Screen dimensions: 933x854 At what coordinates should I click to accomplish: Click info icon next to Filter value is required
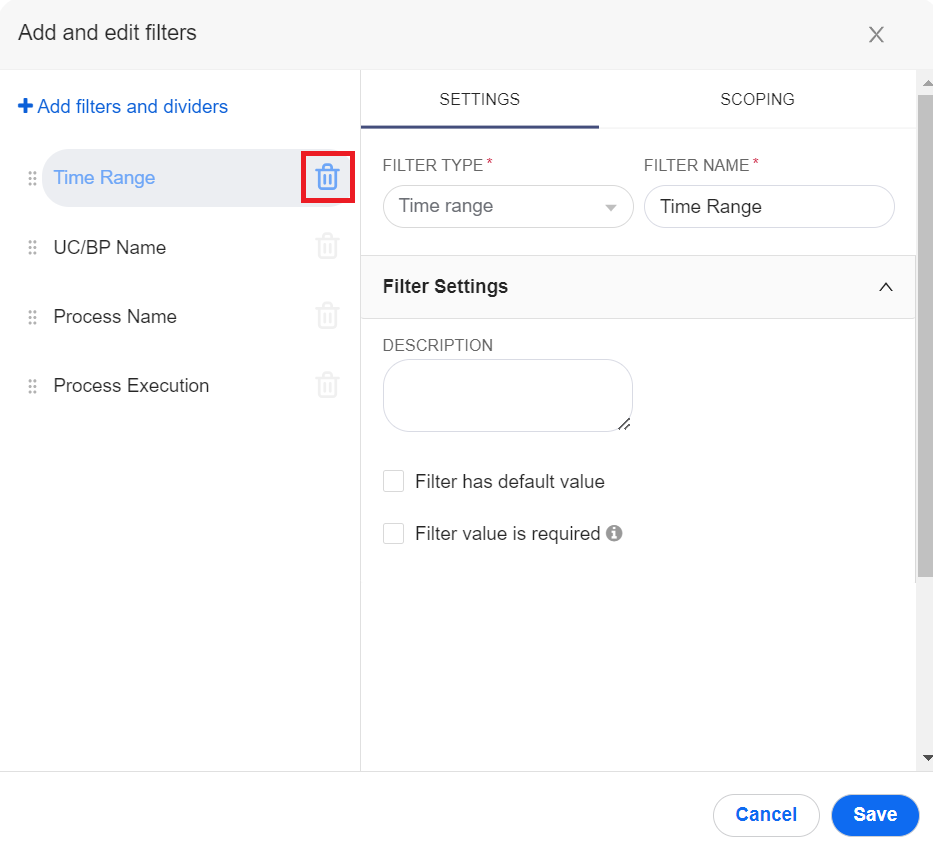click(614, 533)
